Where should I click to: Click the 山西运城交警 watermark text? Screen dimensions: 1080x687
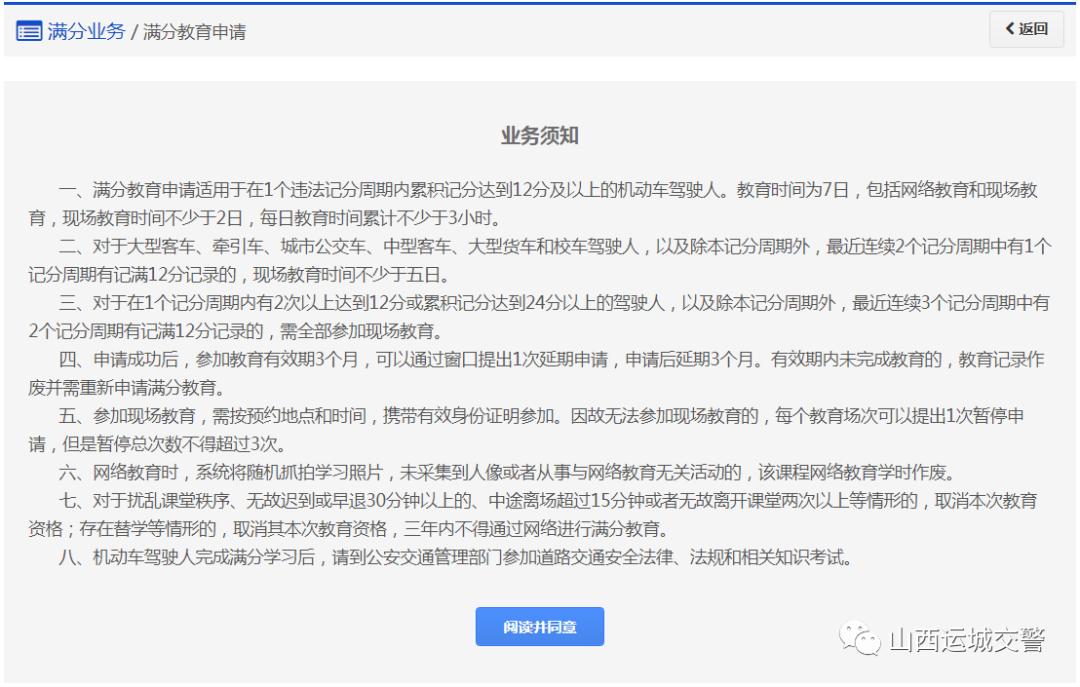(966, 640)
